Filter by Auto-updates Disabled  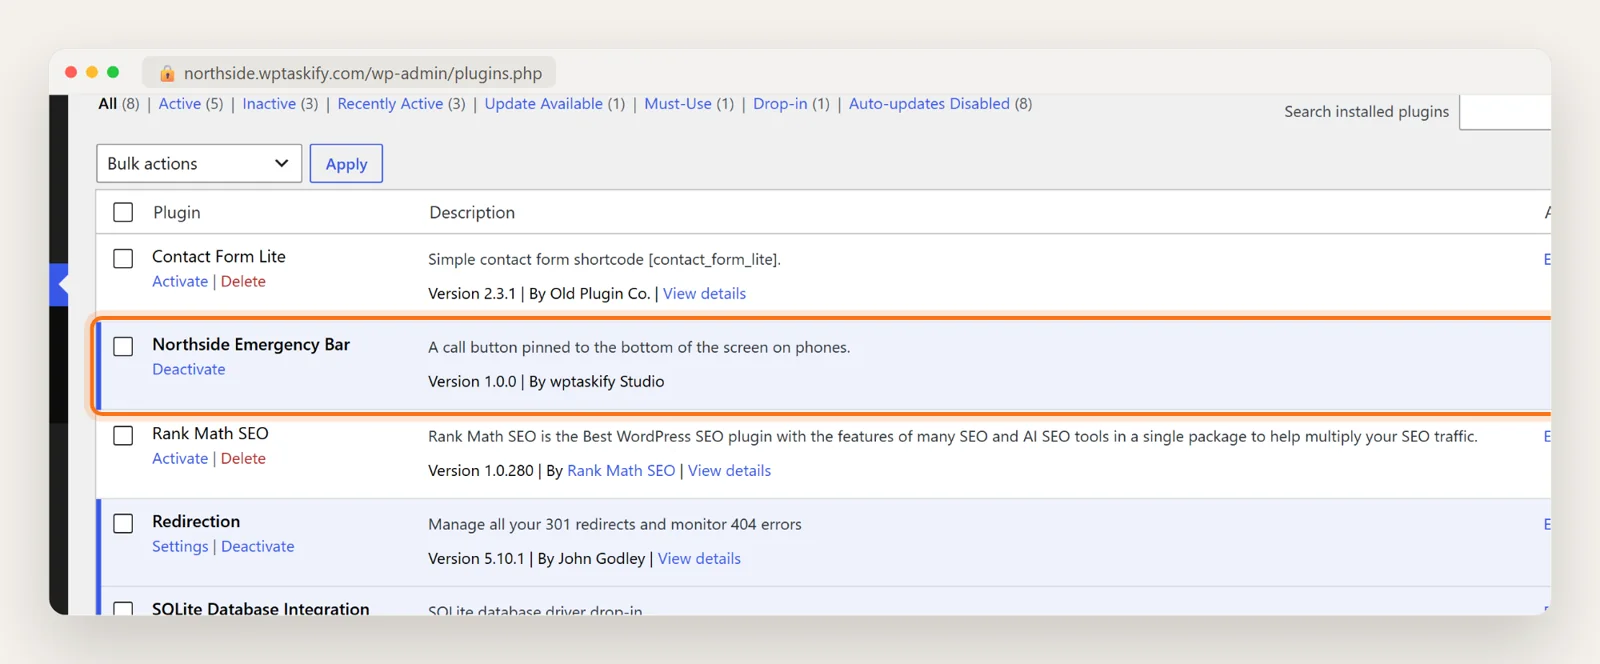(x=929, y=103)
